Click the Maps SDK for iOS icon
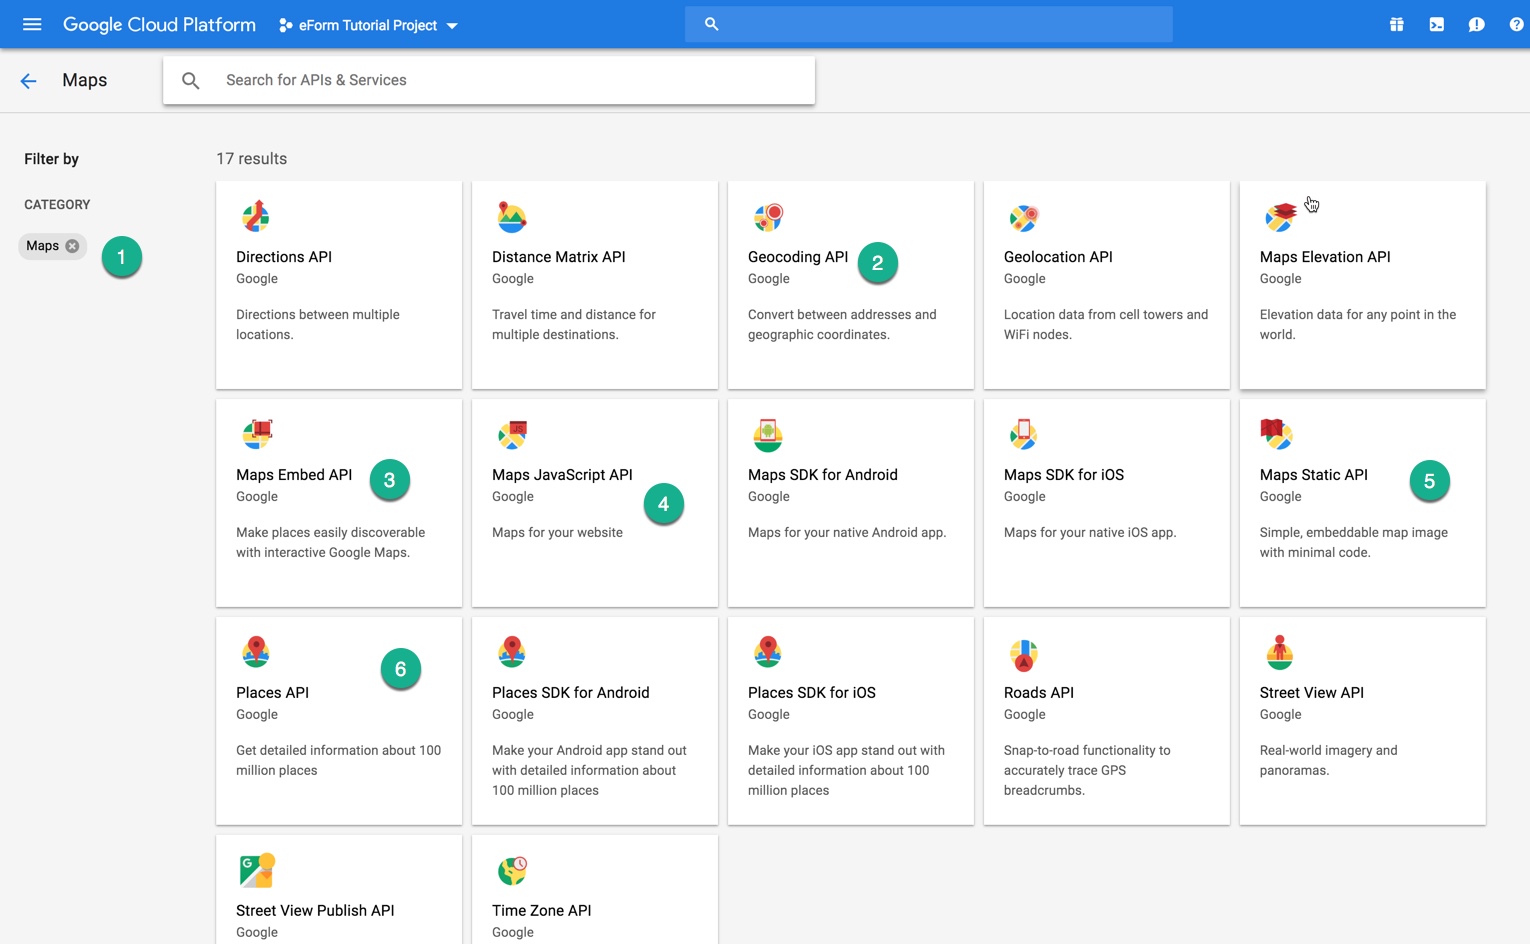 click(x=1024, y=434)
